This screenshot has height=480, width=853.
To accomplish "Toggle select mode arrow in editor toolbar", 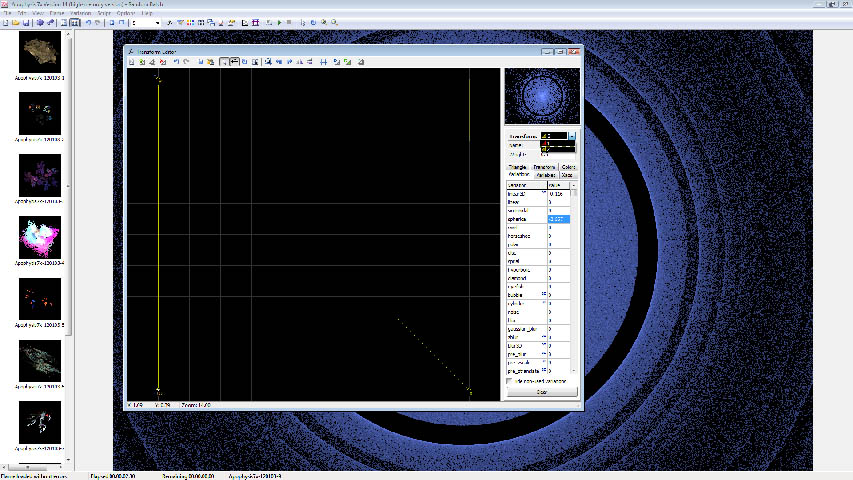I will 224,62.
